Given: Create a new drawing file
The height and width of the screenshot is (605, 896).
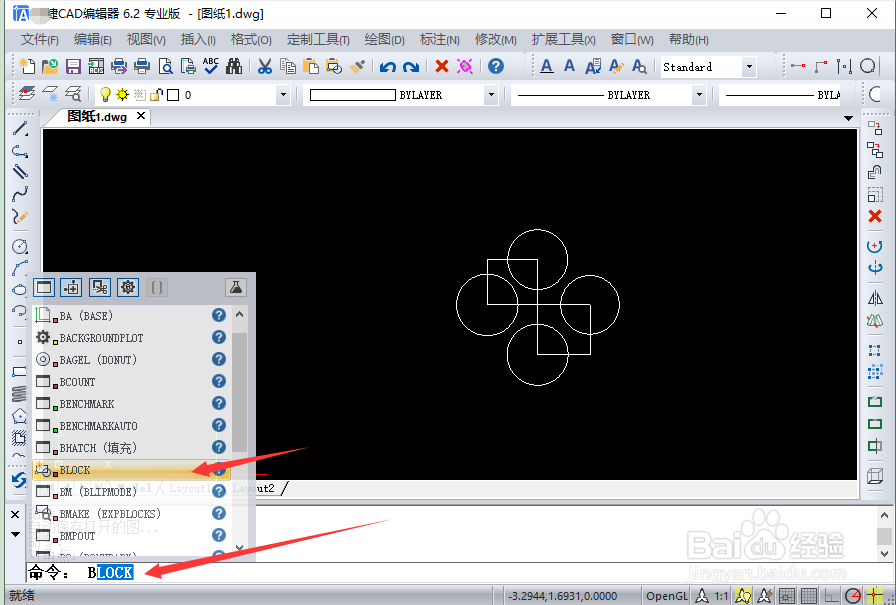Looking at the screenshot, I should point(26,66).
